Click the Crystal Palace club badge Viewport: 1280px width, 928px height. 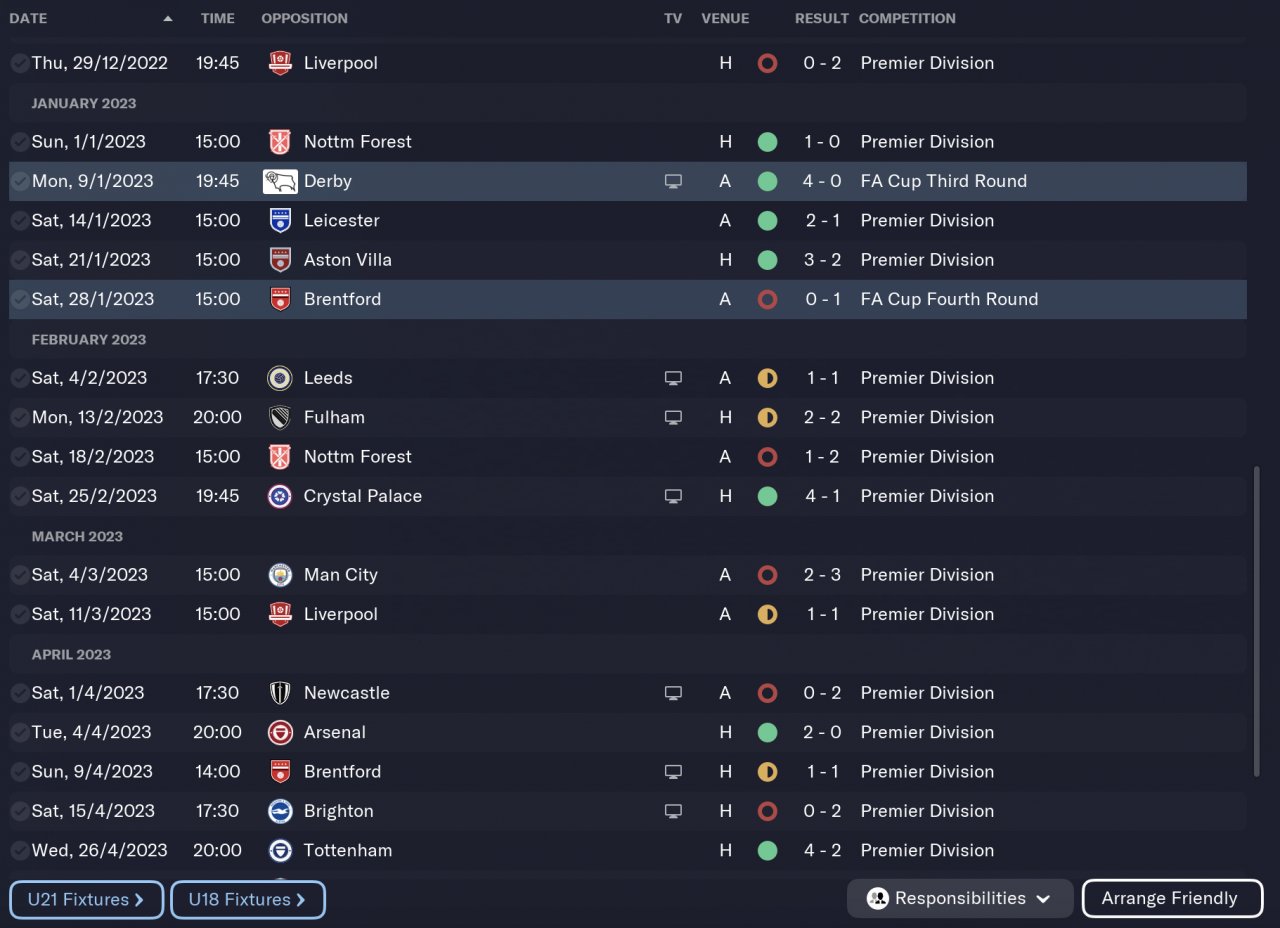click(x=280, y=496)
